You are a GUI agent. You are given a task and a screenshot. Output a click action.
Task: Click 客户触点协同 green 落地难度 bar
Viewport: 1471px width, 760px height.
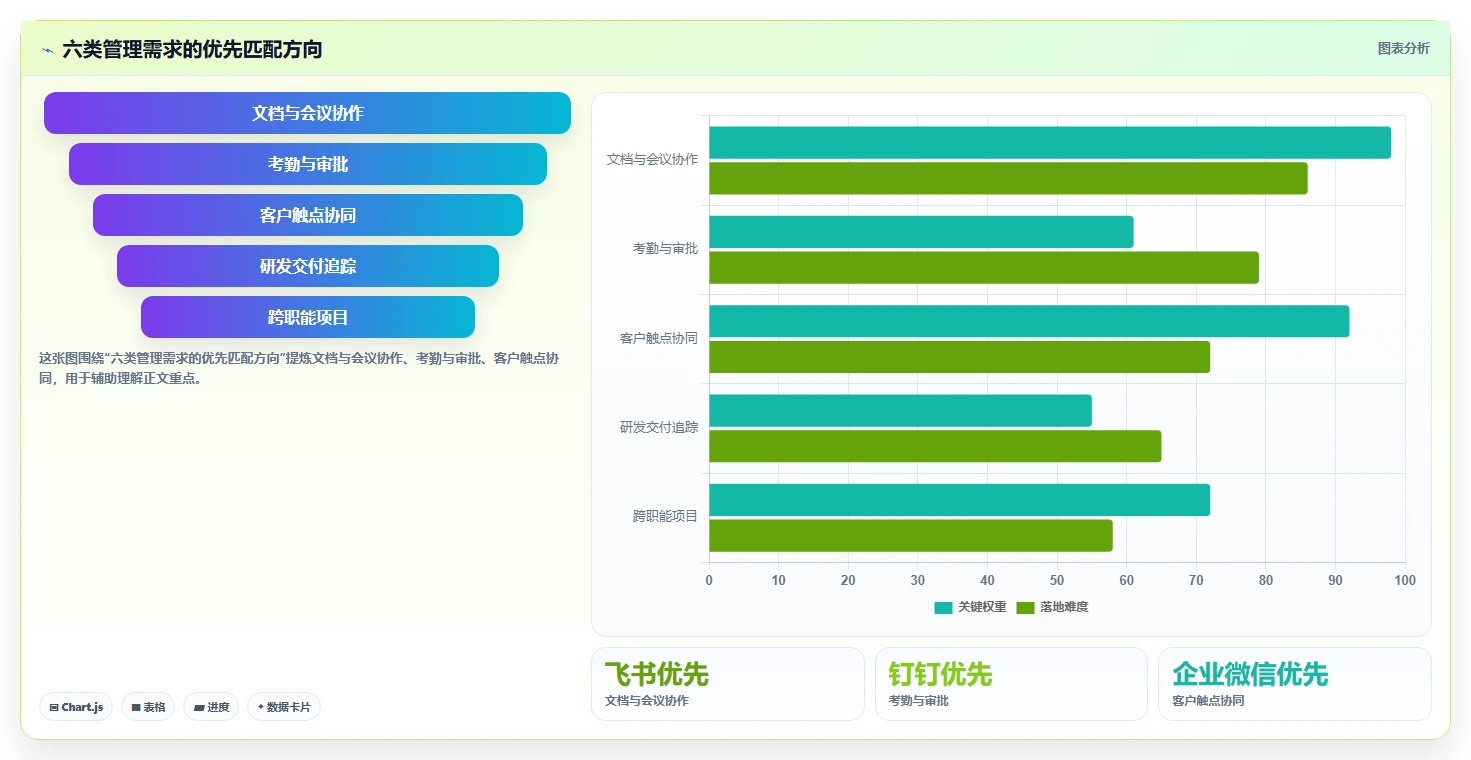(x=959, y=357)
